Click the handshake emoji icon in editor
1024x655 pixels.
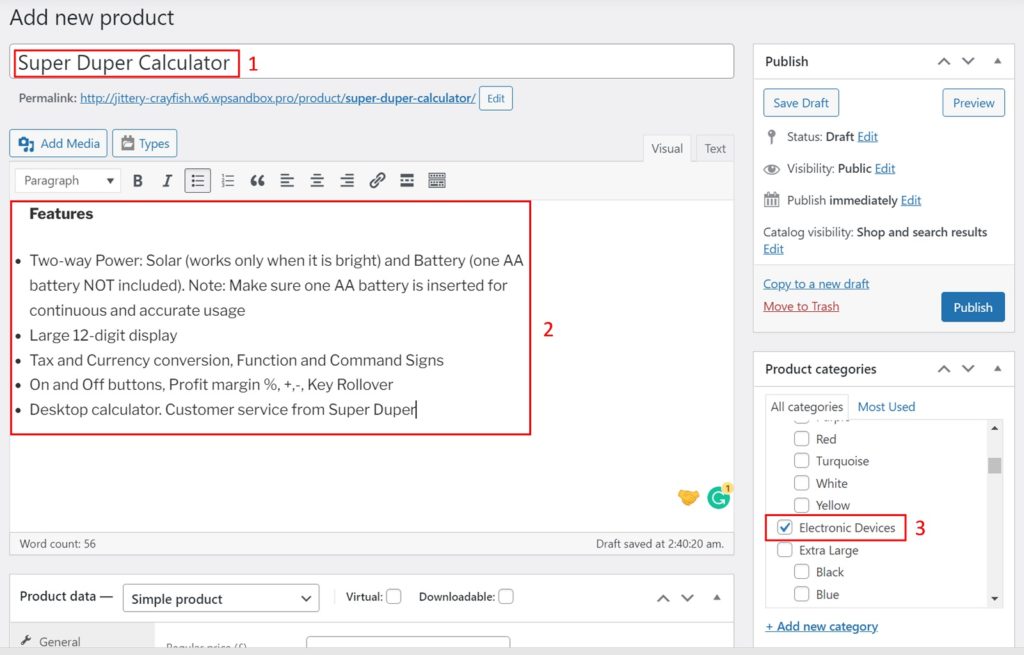coord(688,497)
